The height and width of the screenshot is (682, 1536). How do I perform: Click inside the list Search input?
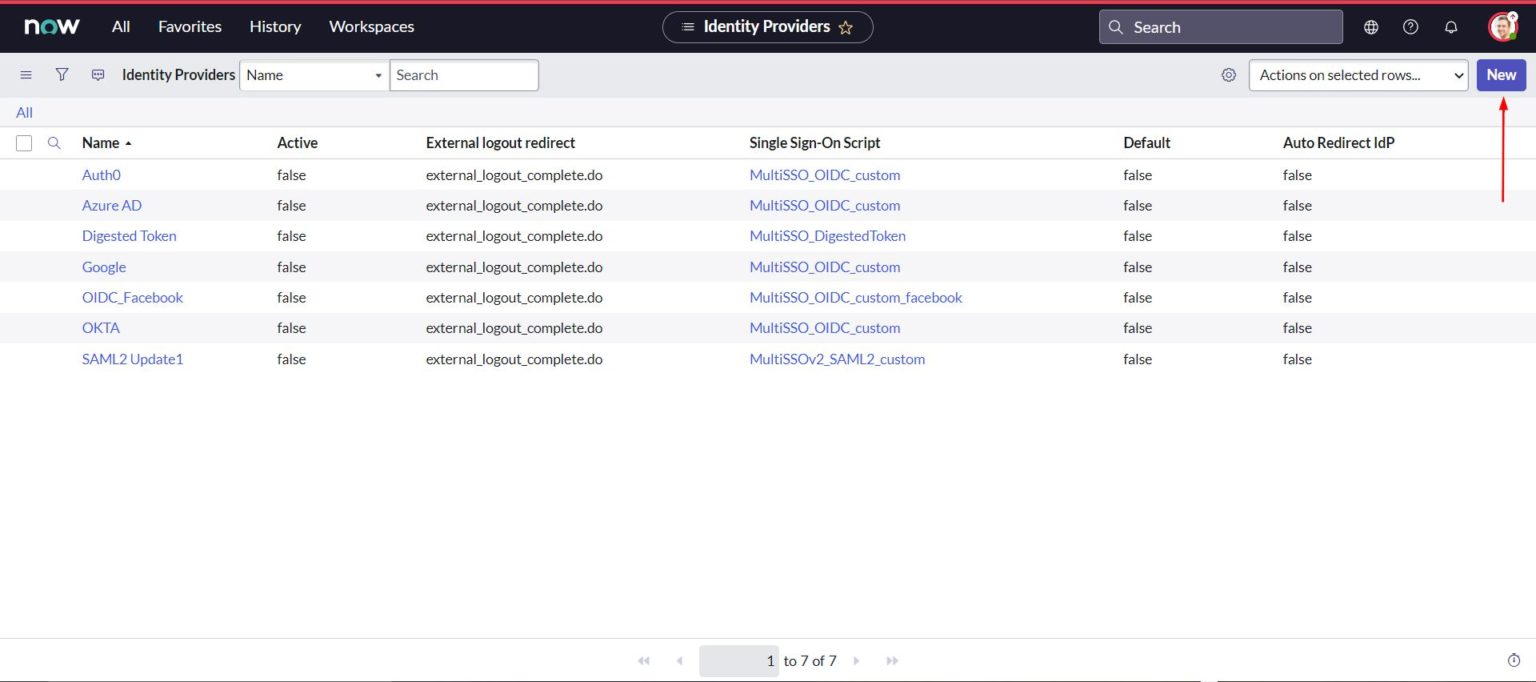tap(463, 74)
